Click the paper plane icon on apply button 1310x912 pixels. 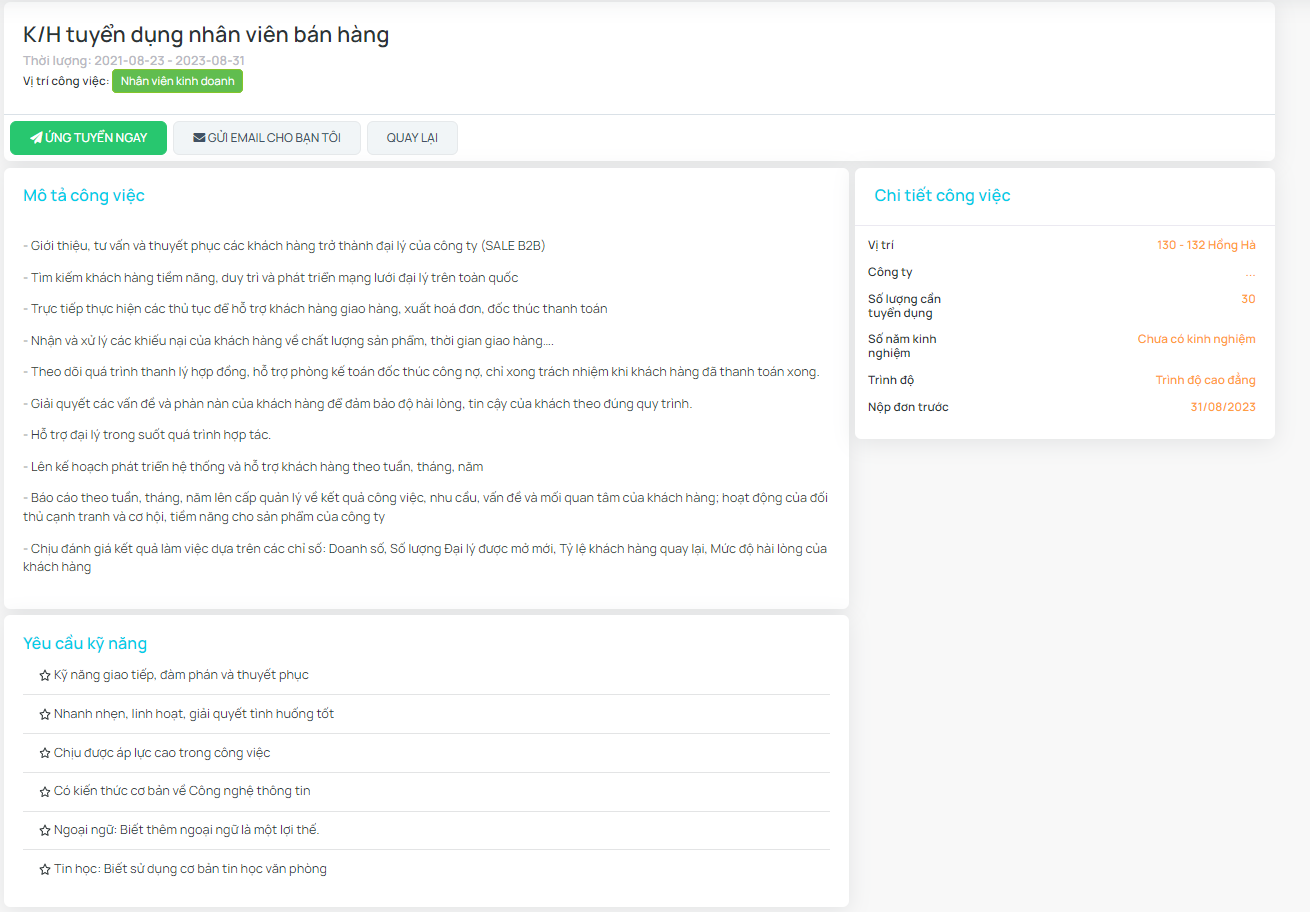[x=36, y=138]
